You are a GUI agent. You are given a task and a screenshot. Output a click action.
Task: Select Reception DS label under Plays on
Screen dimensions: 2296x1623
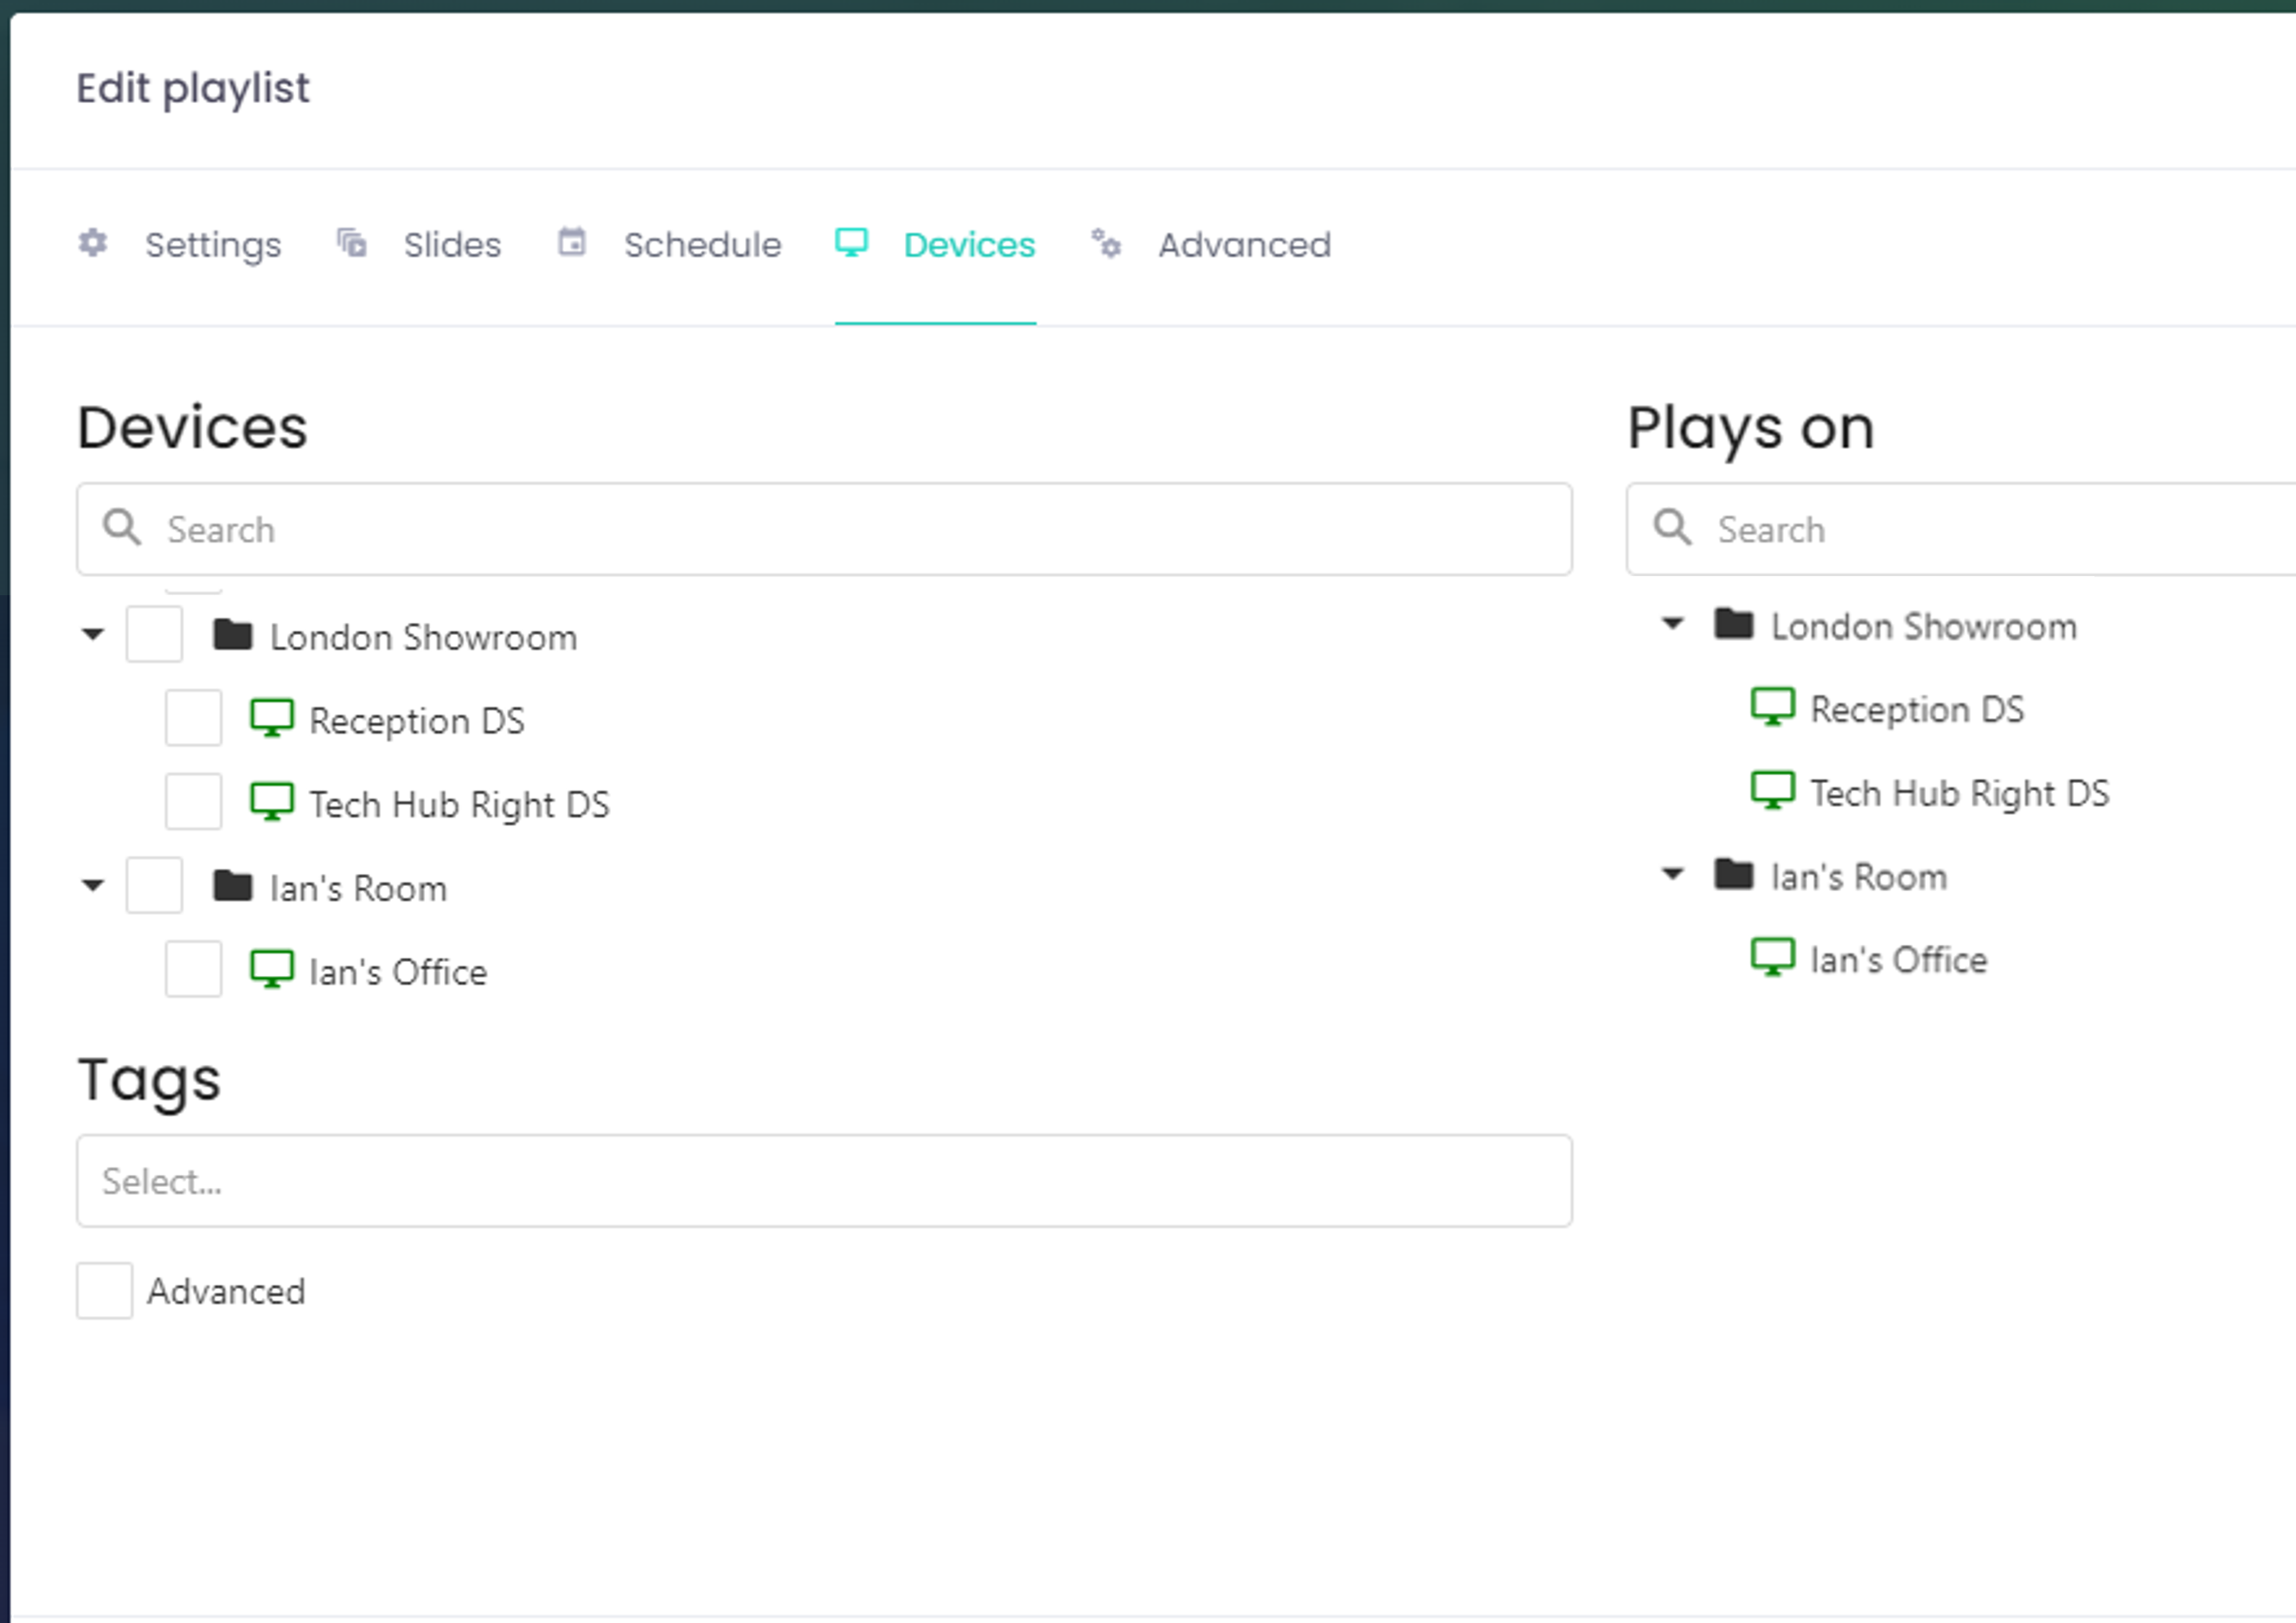(1917, 710)
